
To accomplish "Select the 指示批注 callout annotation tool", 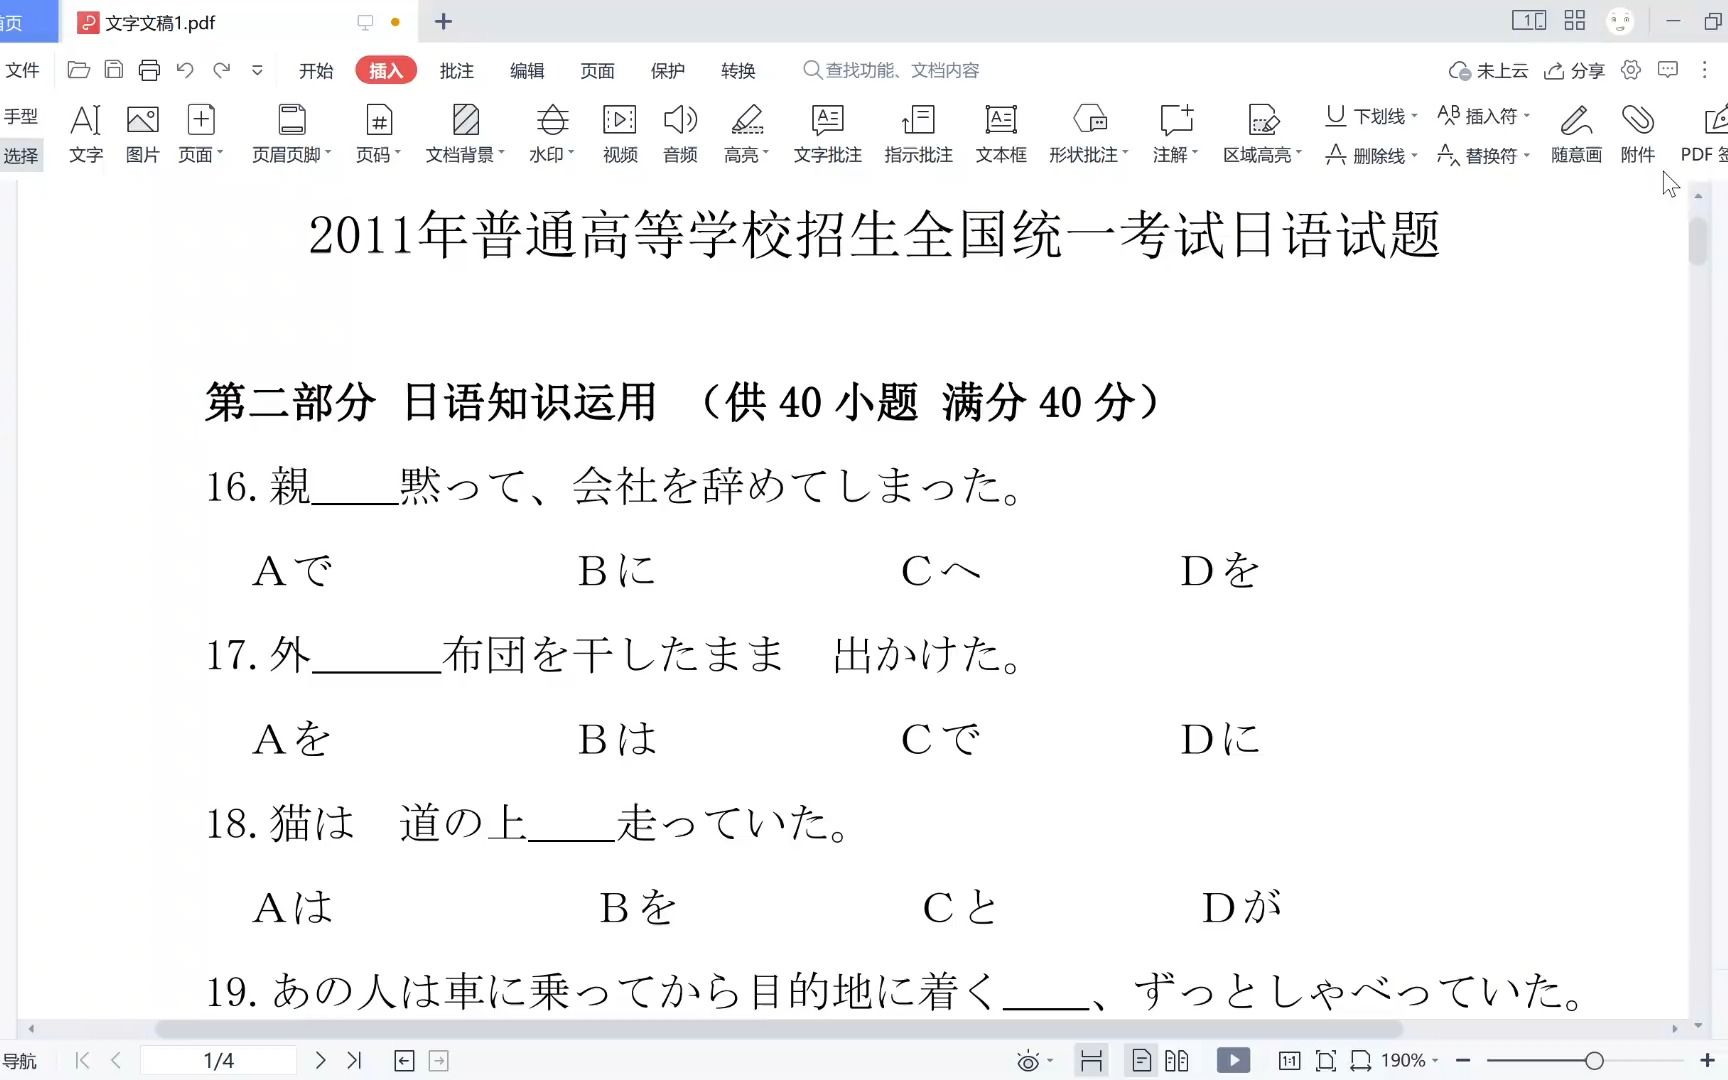I will 918,134.
